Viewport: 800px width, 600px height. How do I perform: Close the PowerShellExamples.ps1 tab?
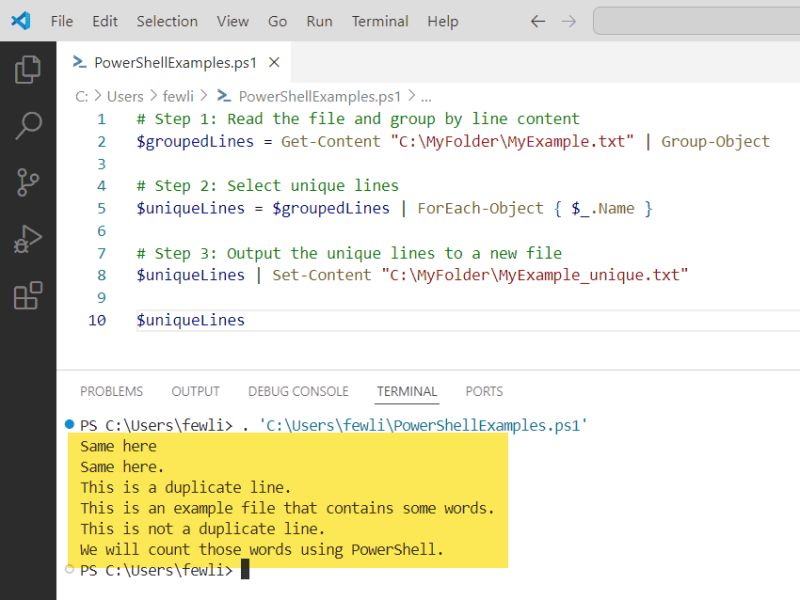(x=272, y=61)
